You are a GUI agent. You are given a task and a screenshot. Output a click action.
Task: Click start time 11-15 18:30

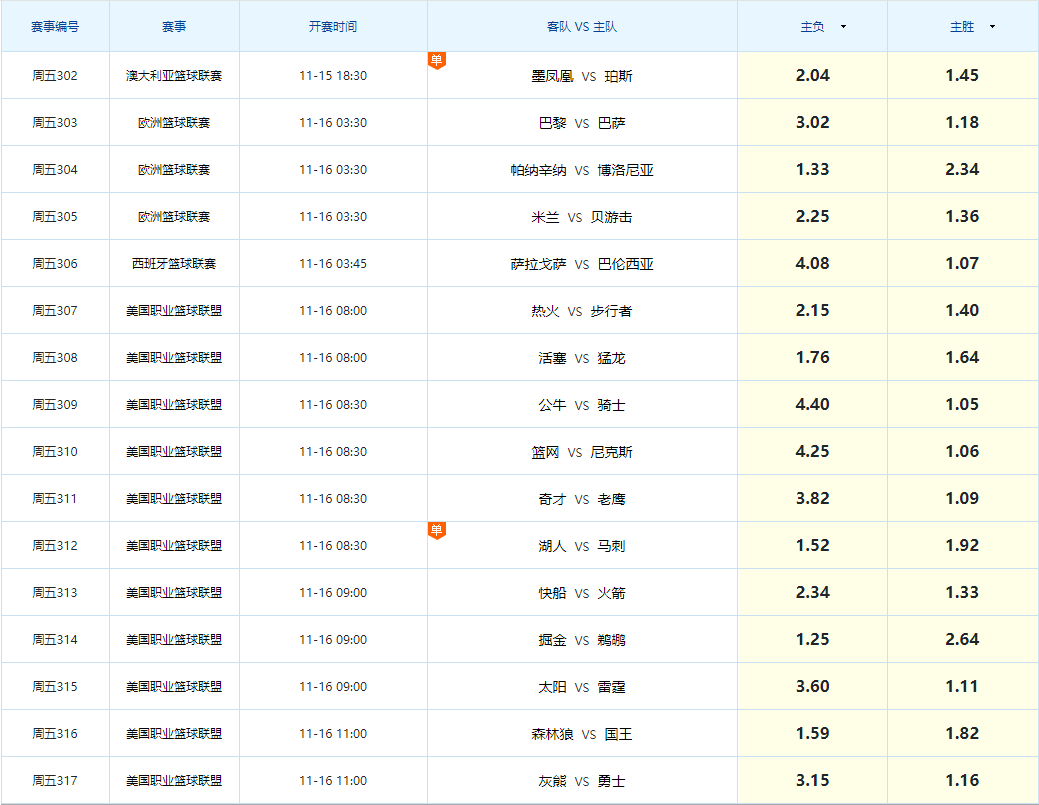[x=333, y=76]
